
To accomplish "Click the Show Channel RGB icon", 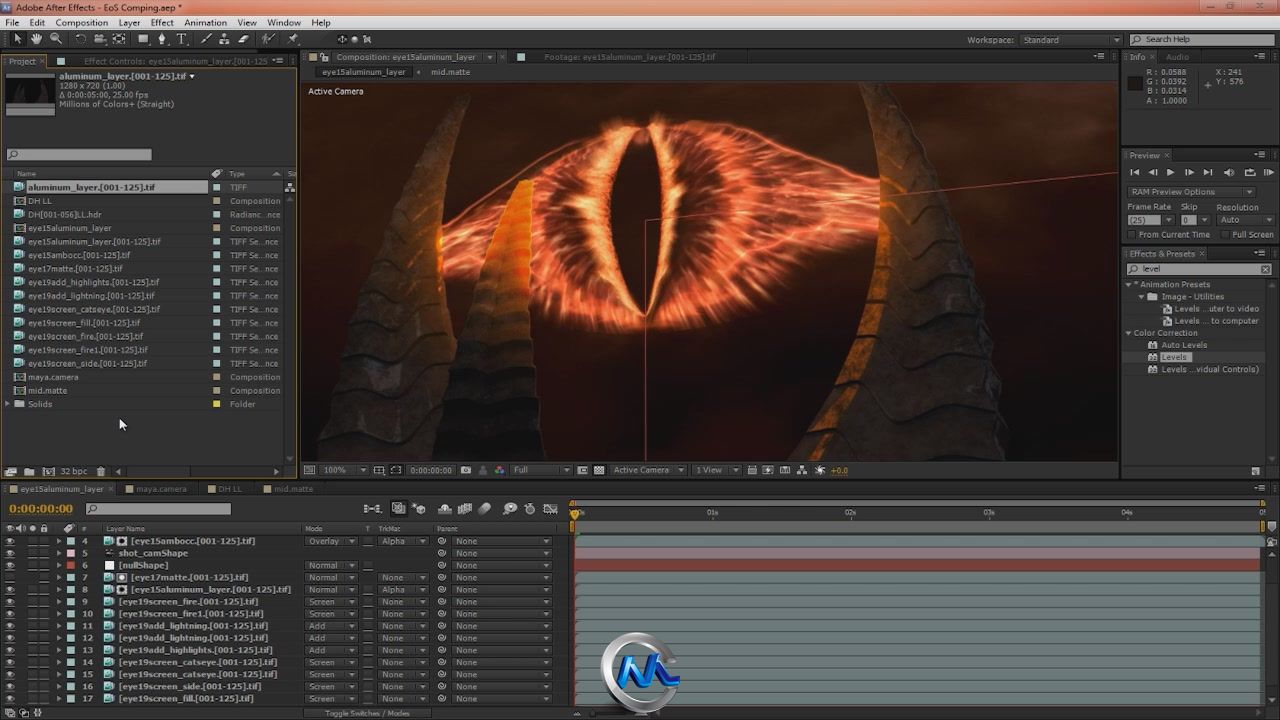I will [x=499, y=470].
